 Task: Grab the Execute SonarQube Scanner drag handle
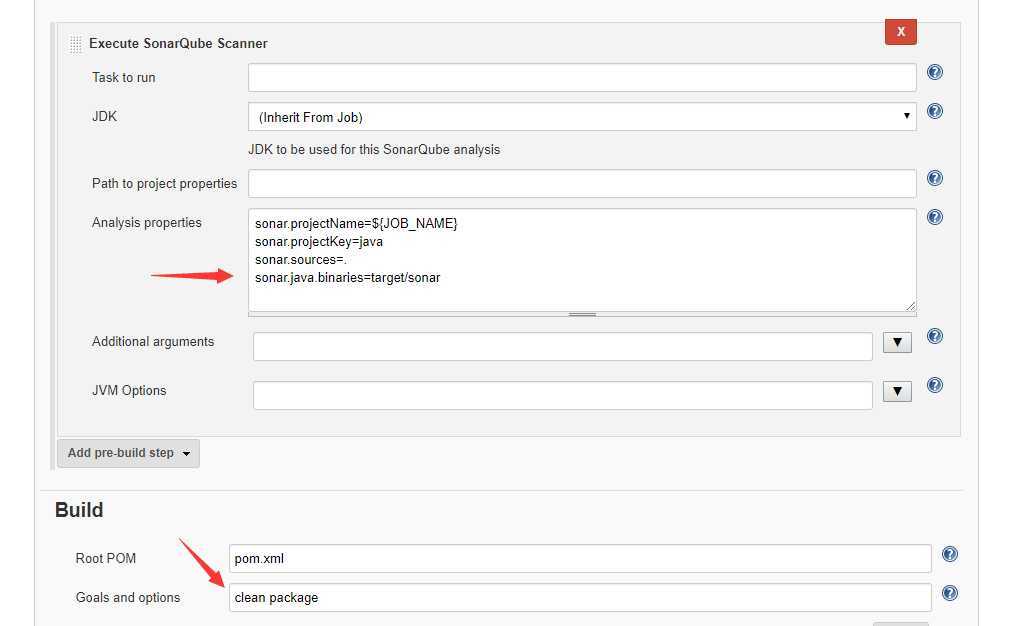[76, 44]
